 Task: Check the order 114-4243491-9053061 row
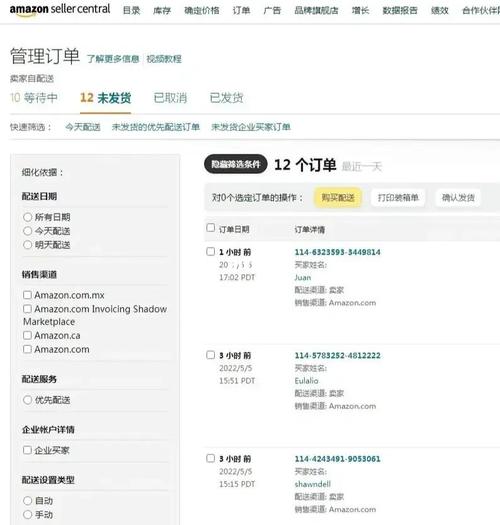pos(211,458)
